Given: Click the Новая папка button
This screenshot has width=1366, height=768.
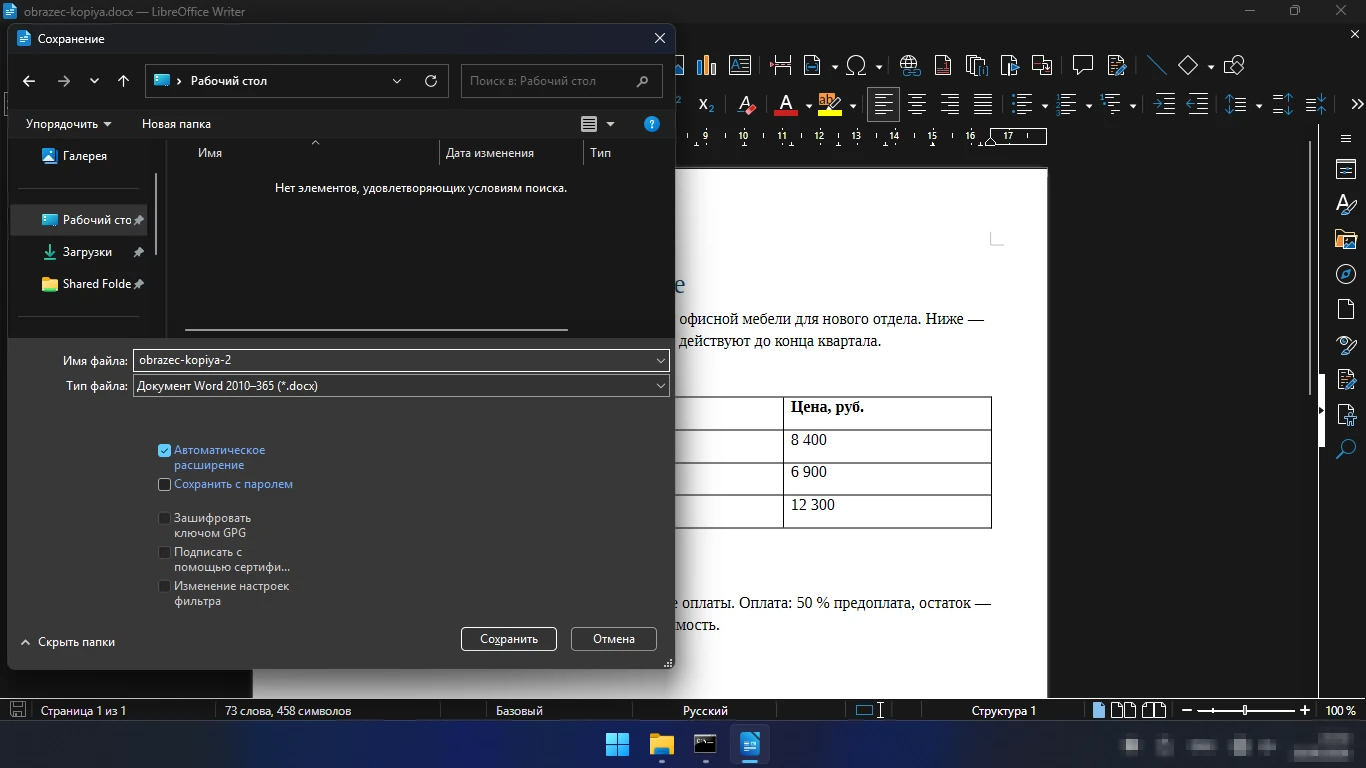Looking at the screenshot, I should pos(176,124).
